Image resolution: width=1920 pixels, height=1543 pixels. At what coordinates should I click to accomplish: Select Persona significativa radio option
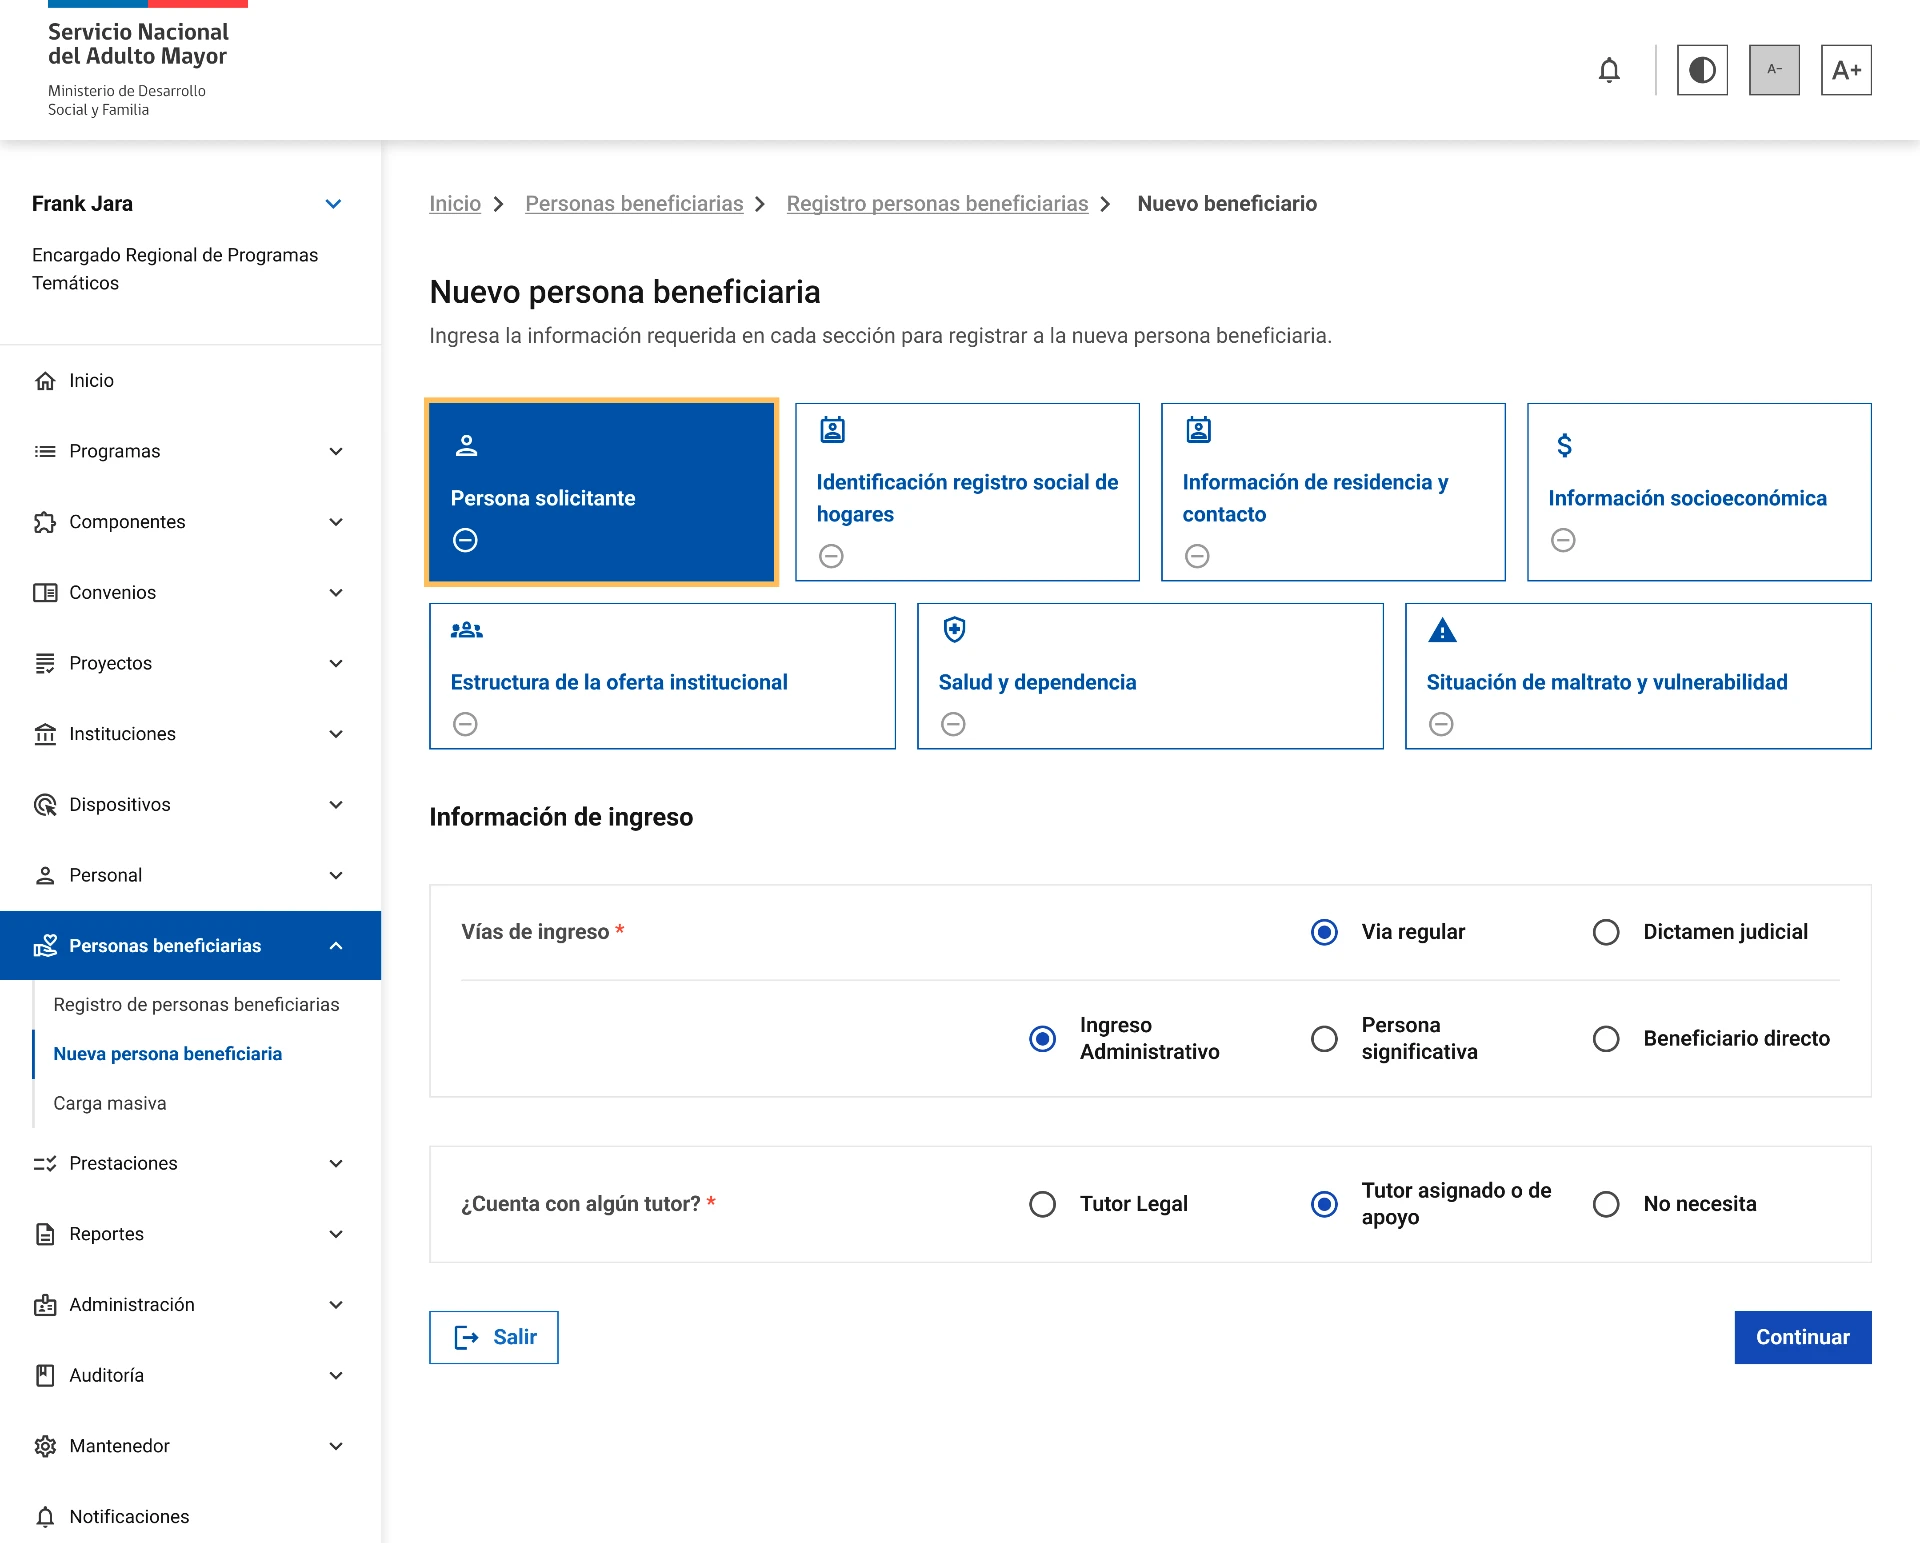coord(1324,1039)
